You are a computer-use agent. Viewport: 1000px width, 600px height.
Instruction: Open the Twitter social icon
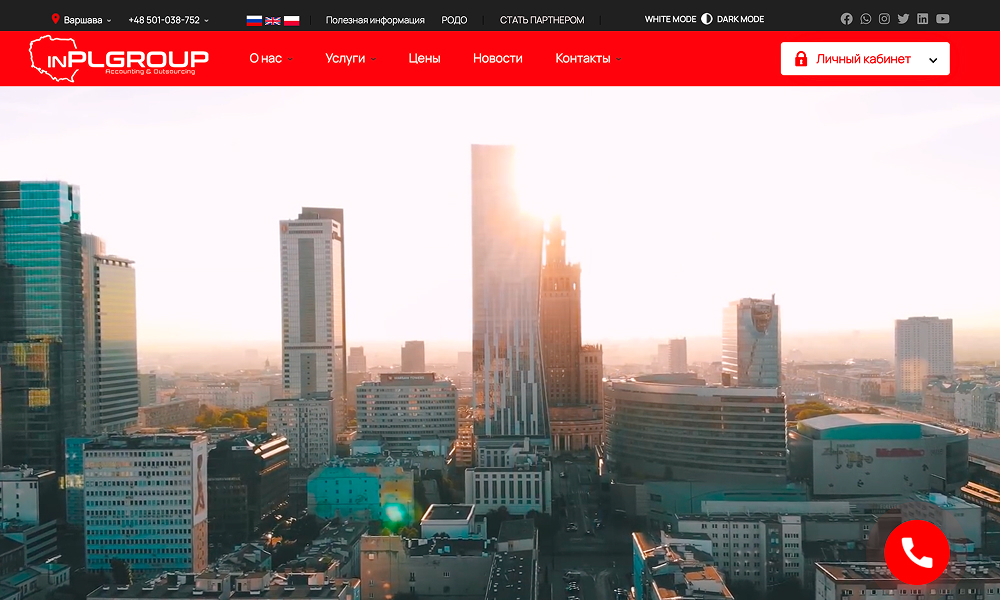(x=903, y=19)
